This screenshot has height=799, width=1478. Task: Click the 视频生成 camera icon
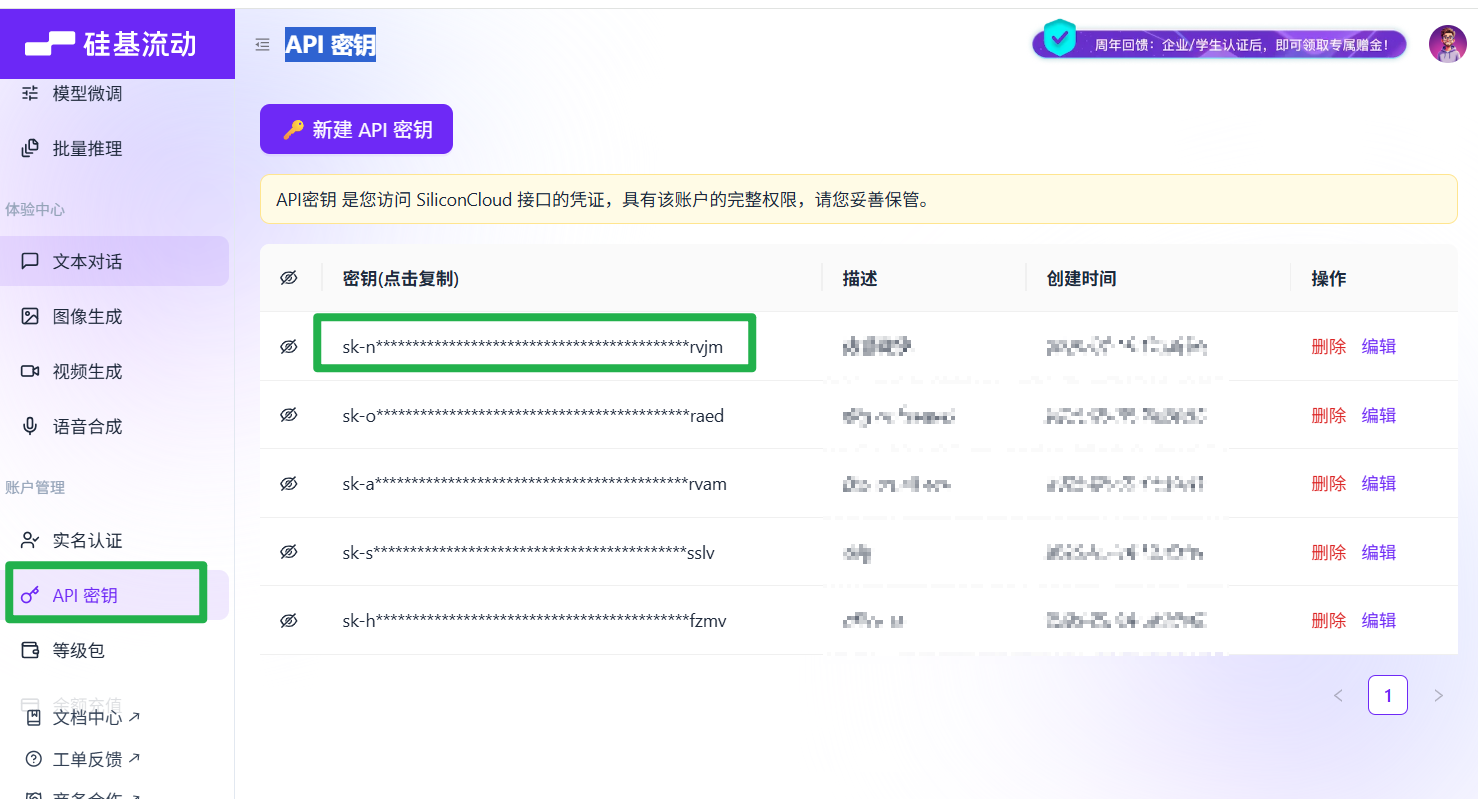coord(31,371)
